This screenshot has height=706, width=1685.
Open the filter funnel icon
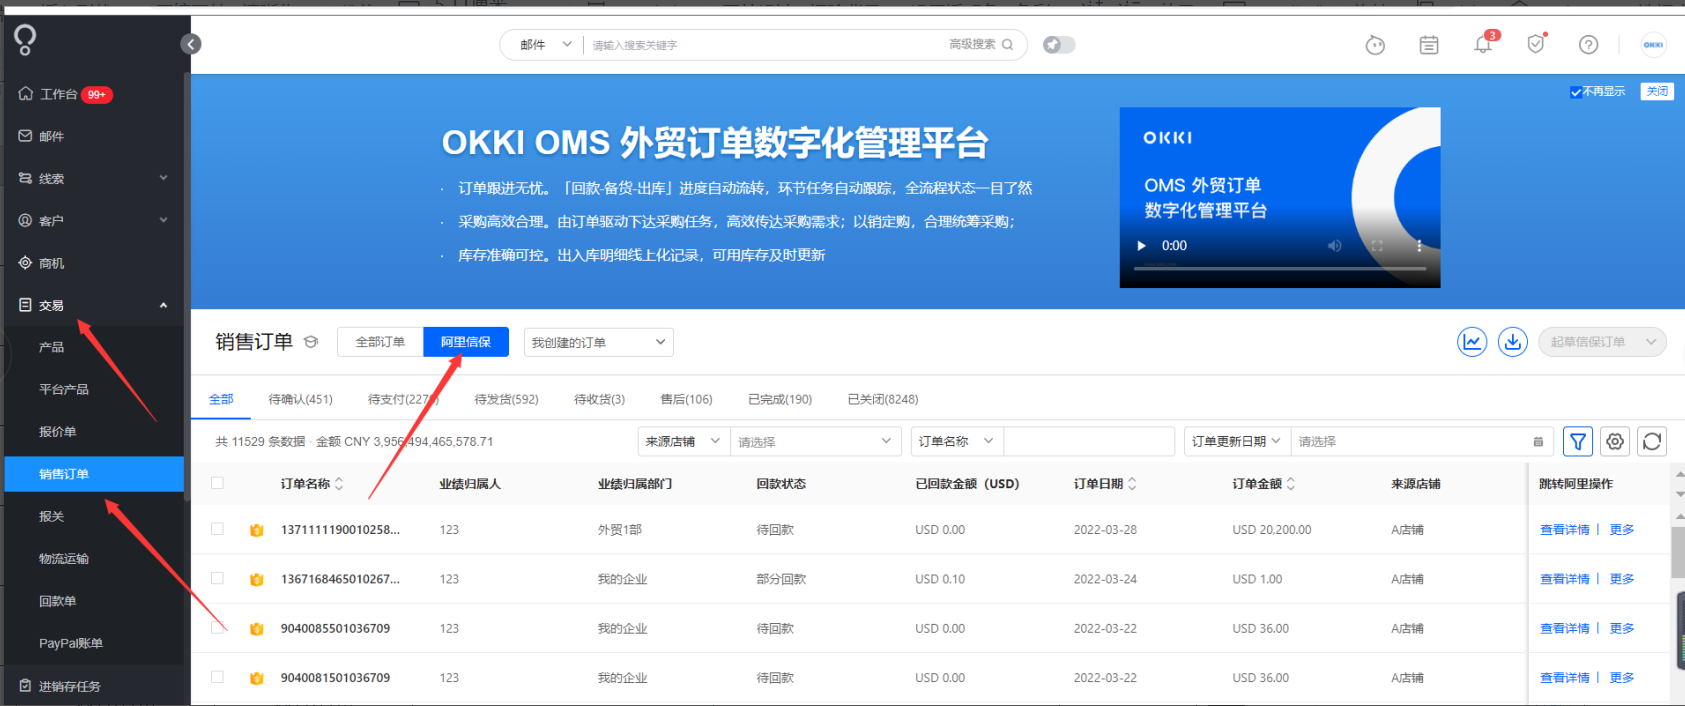1578,441
